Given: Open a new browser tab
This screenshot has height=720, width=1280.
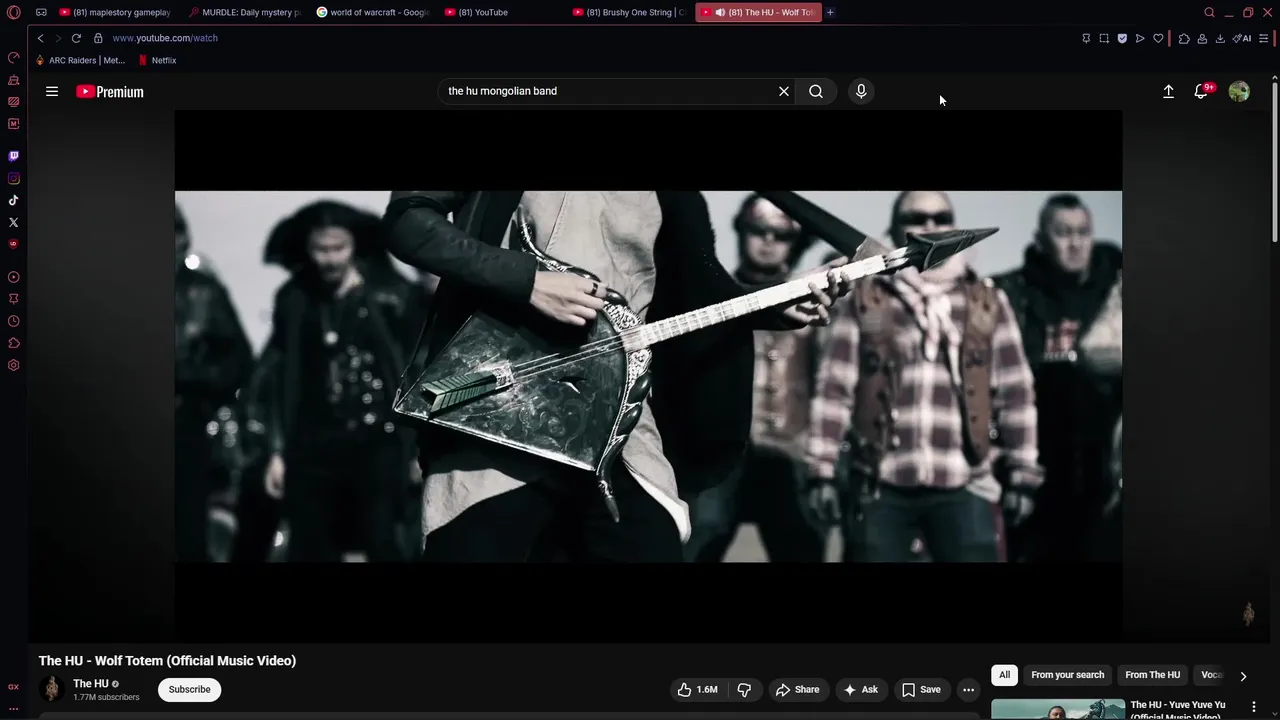Looking at the screenshot, I should tap(830, 12).
